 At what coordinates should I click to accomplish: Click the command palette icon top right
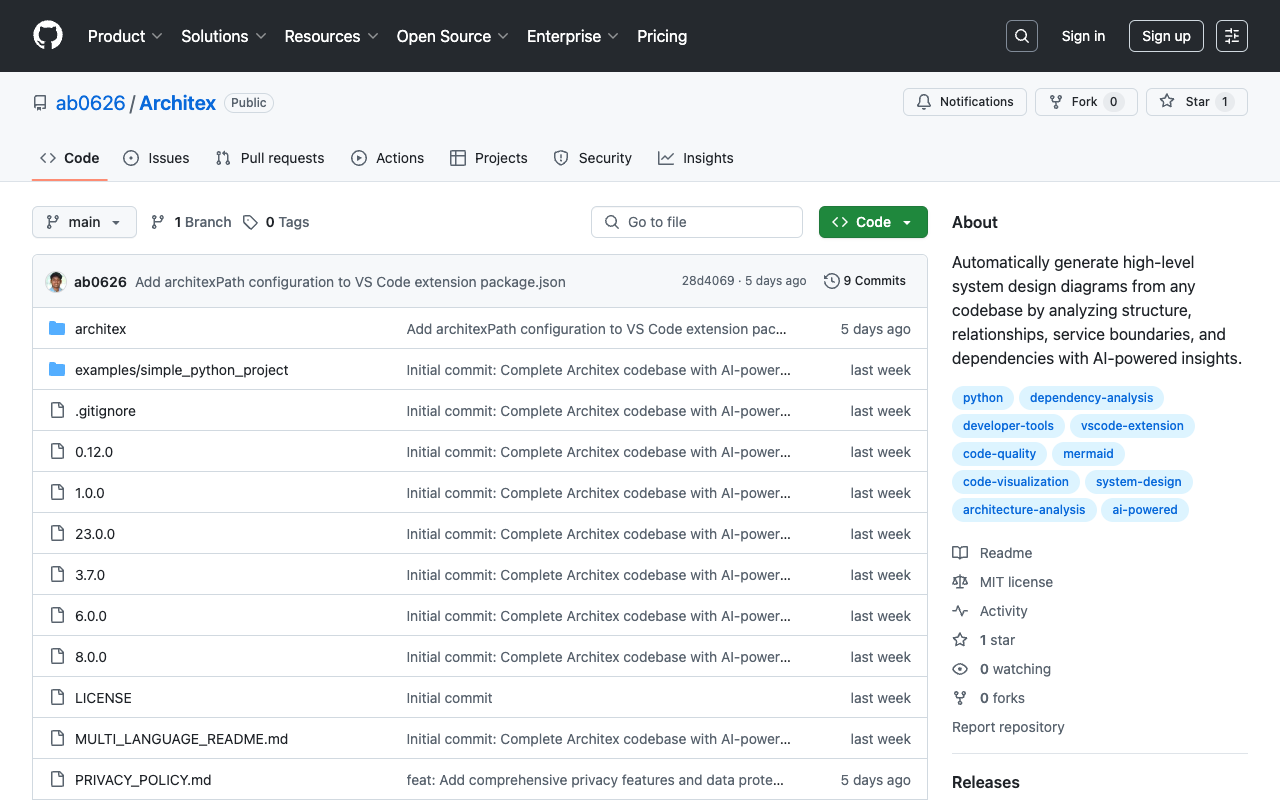[1231, 35]
